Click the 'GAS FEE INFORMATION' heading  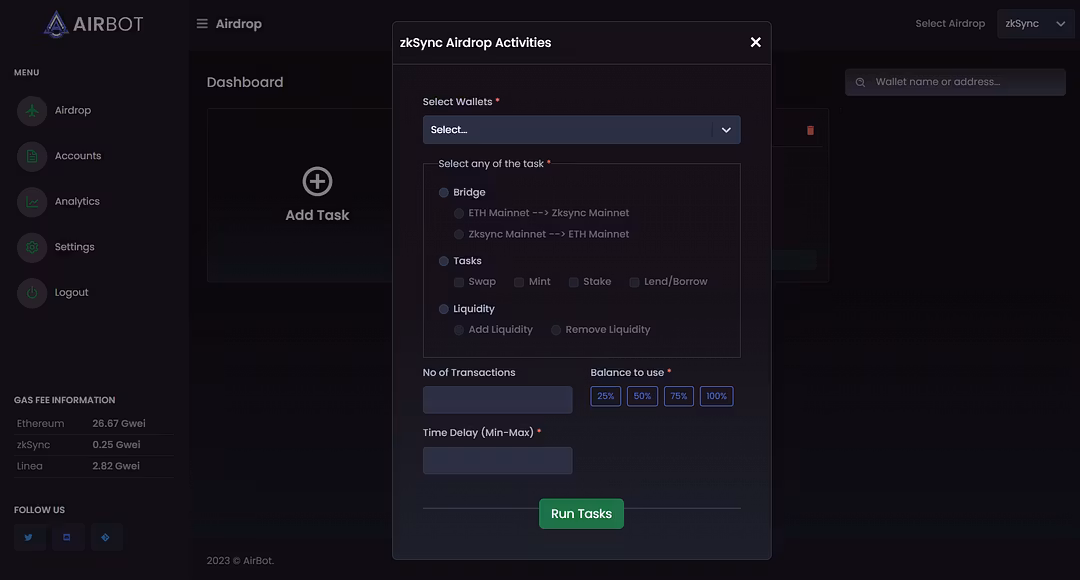coord(65,400)
